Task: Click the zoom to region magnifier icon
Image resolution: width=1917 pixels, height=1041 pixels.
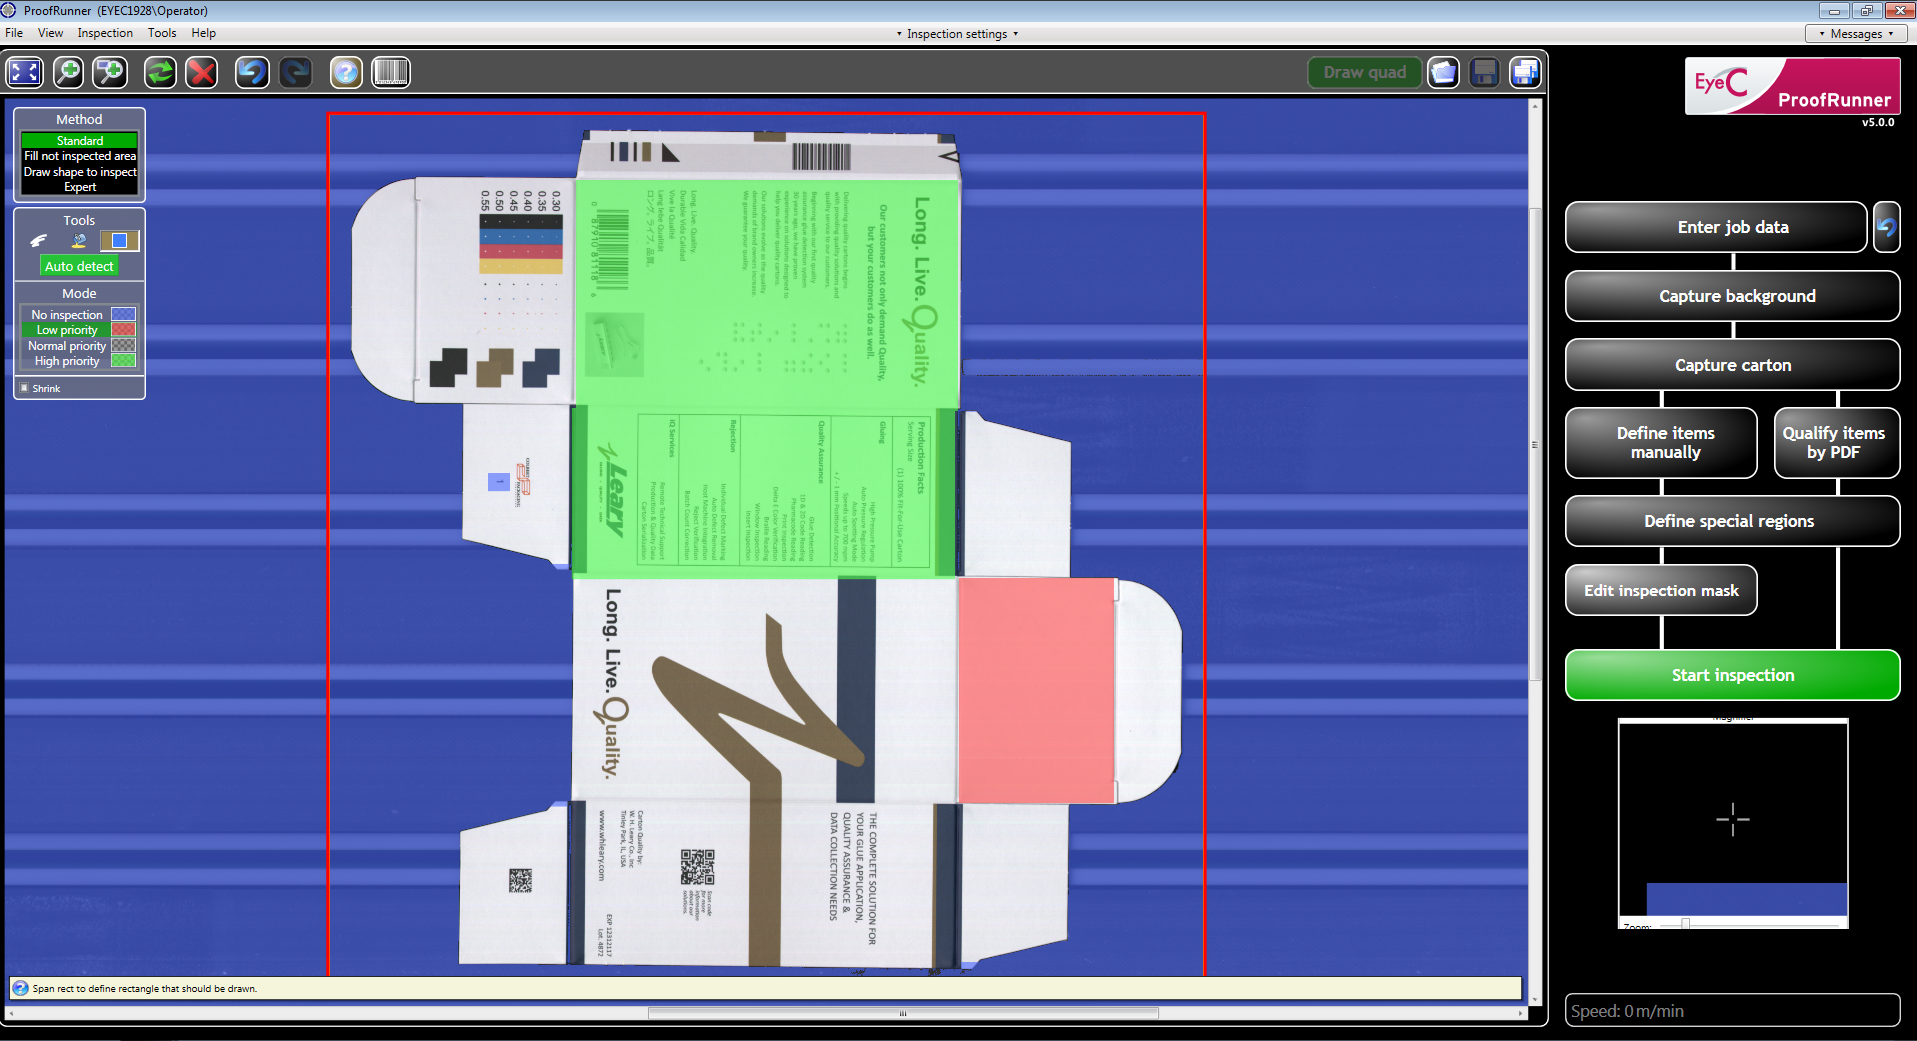Action: 110,72
